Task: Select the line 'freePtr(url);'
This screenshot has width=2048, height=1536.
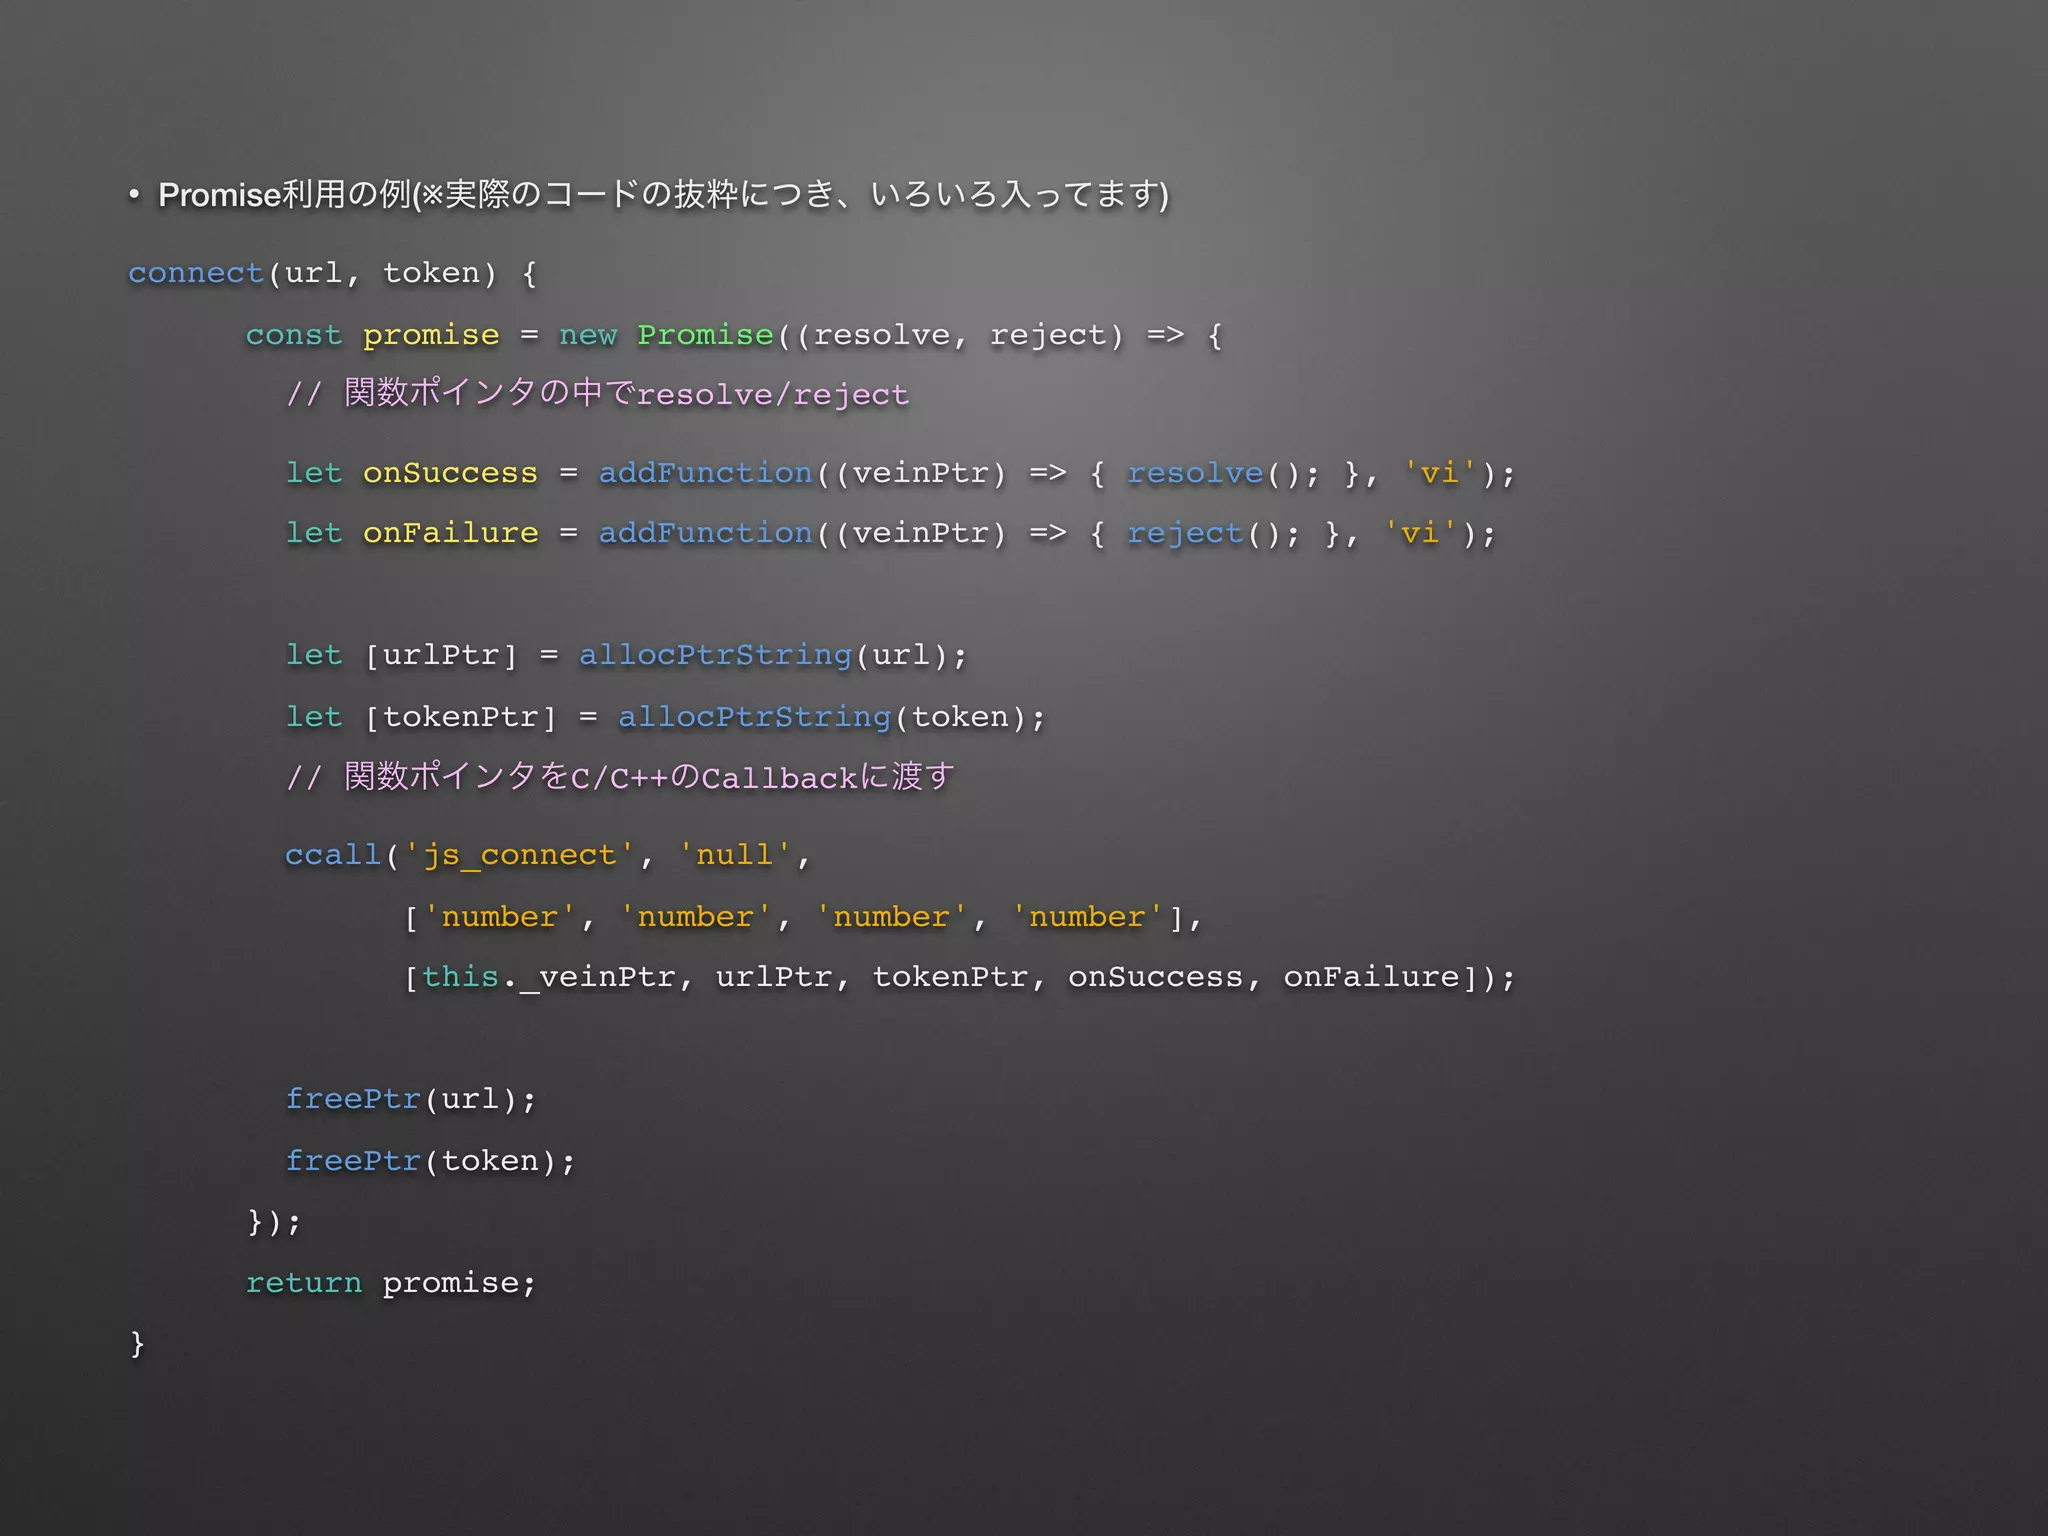Action: pos(411,1099)
